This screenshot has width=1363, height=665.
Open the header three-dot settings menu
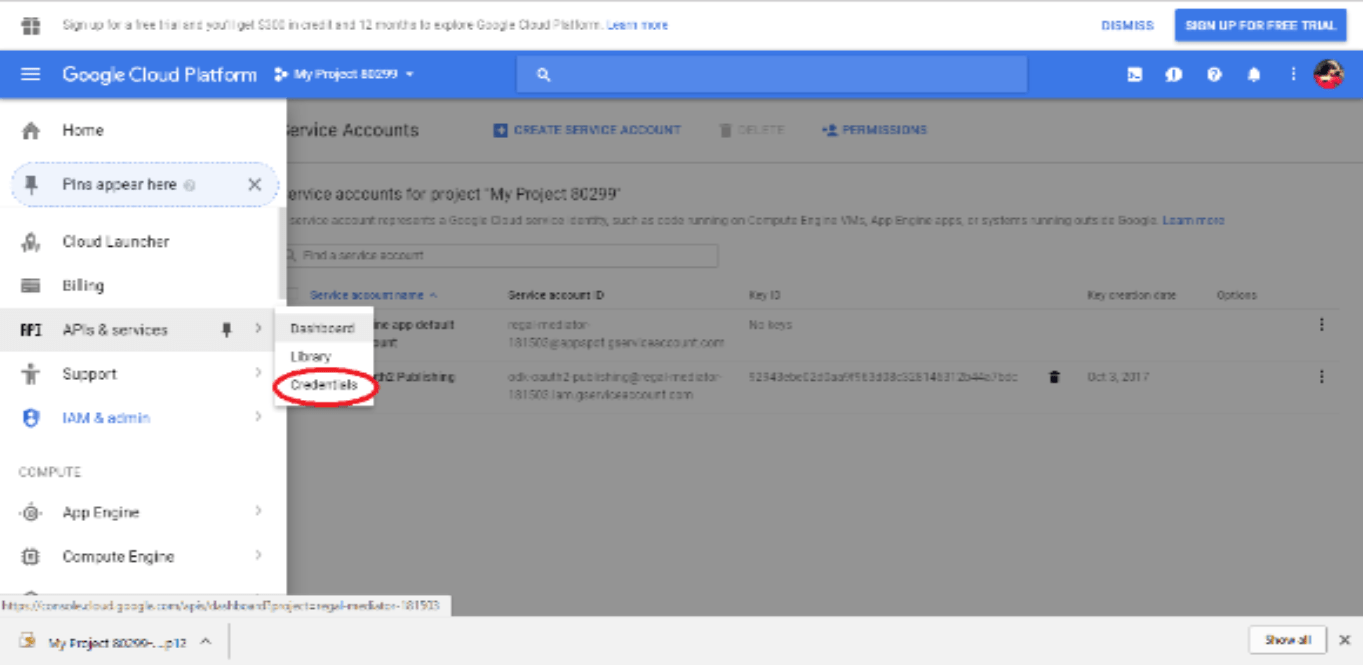point(1293,74)
